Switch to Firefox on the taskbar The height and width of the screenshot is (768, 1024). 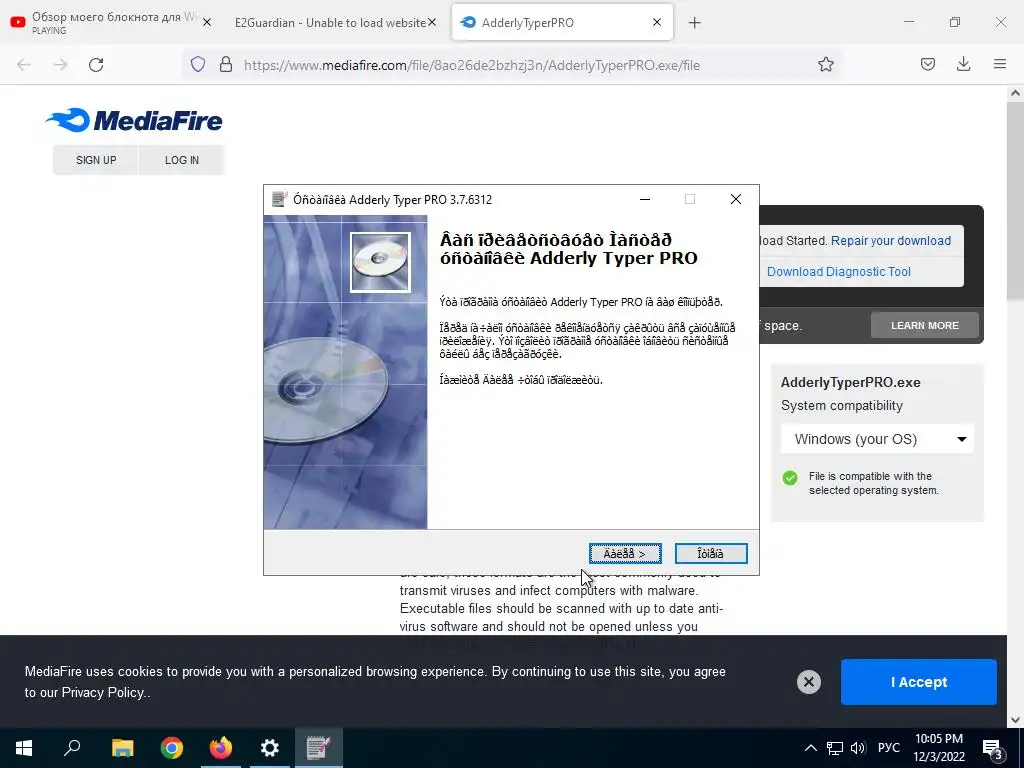tap(221, 748)
